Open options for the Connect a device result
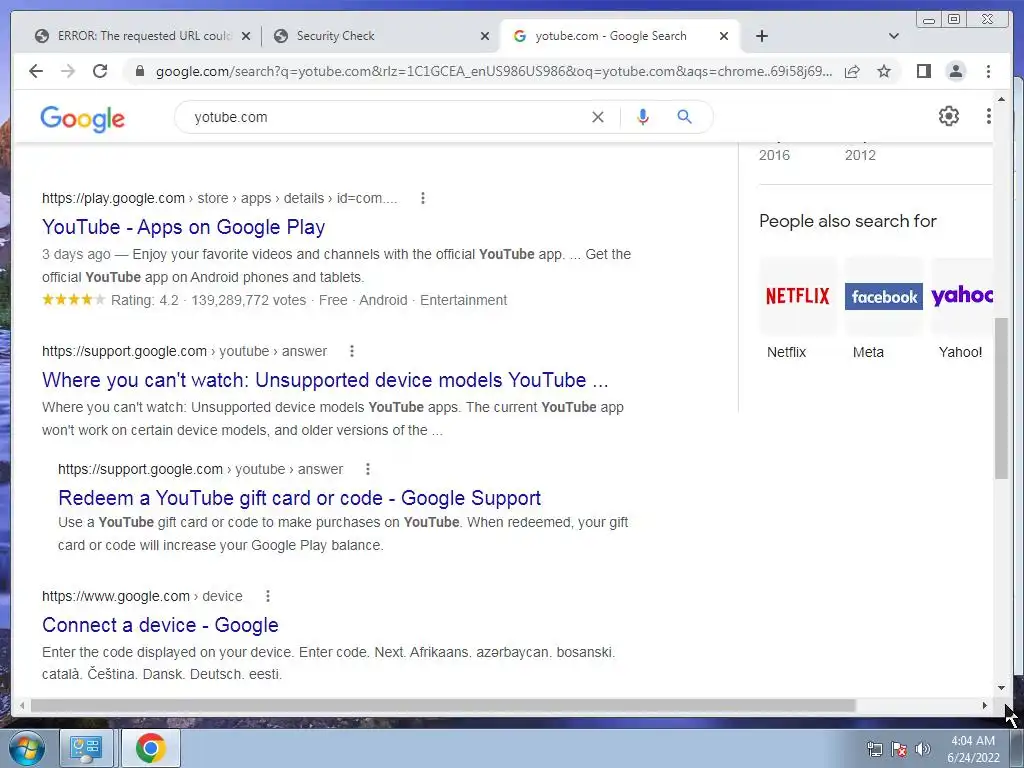1024x768 pixels. click(x=268, y=596)
